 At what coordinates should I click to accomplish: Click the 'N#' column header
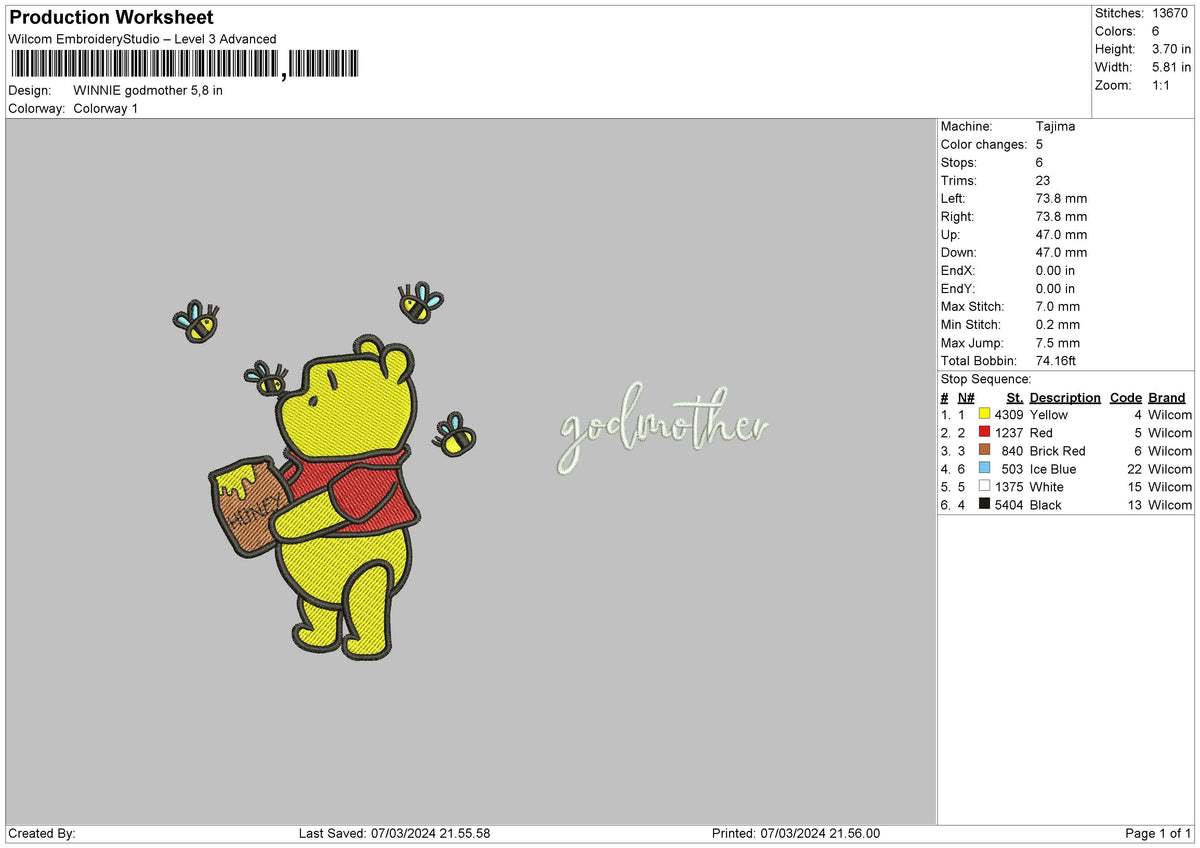click(966, 397)
